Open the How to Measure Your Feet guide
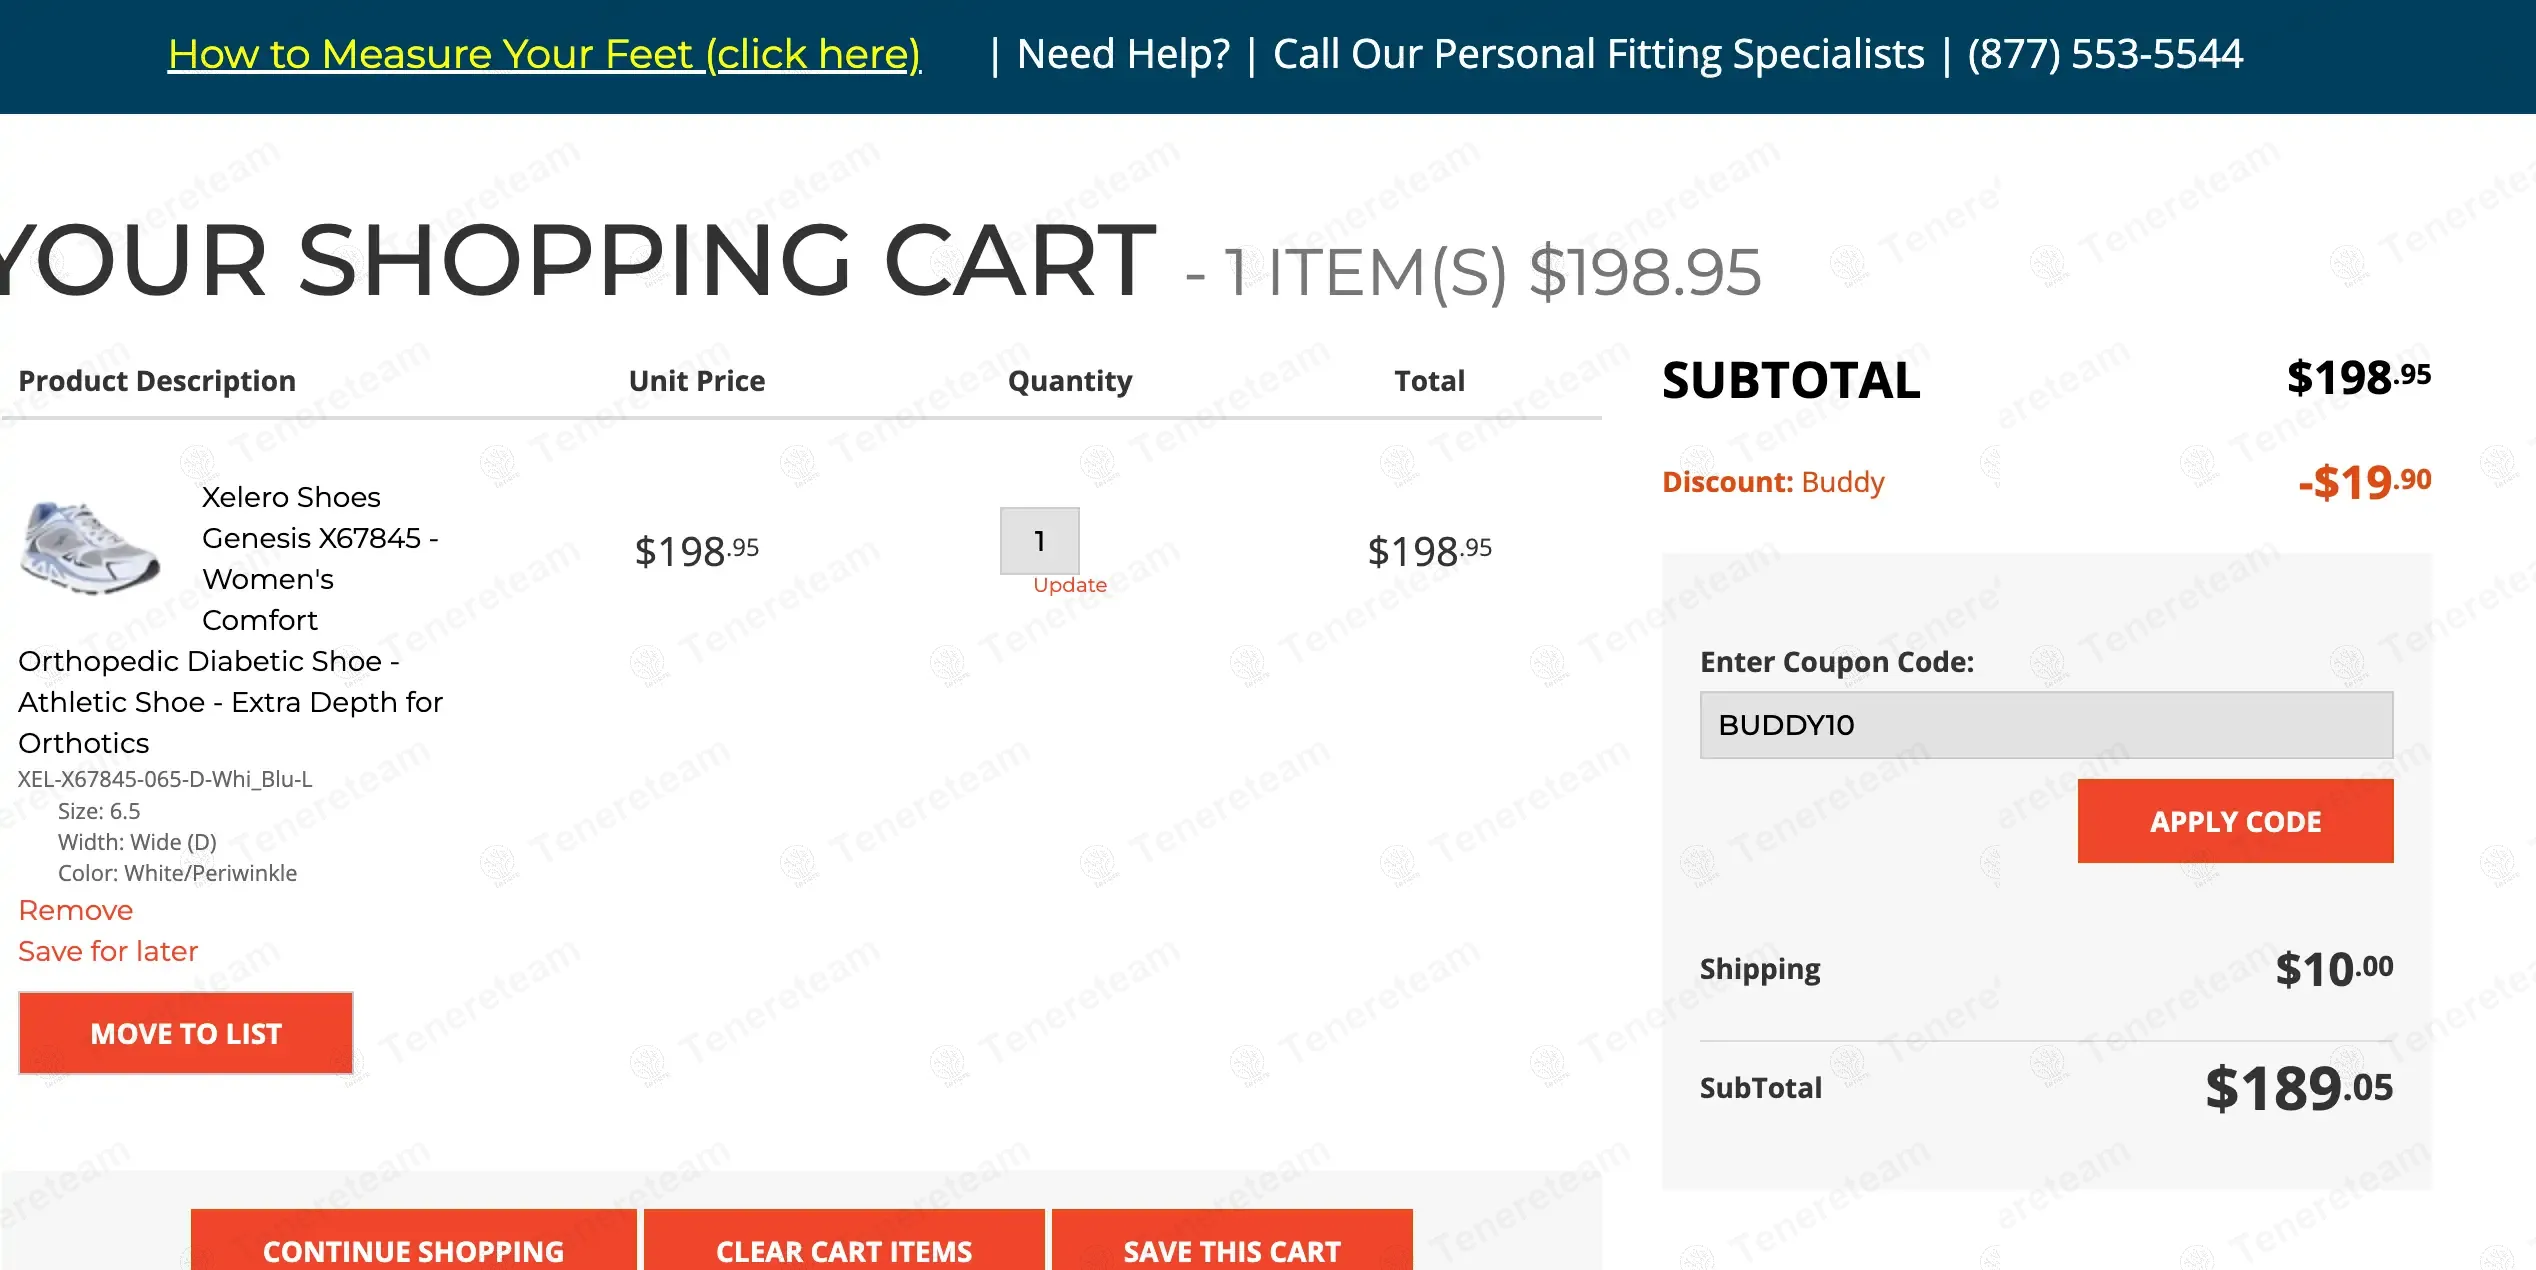 click(544, 54)
